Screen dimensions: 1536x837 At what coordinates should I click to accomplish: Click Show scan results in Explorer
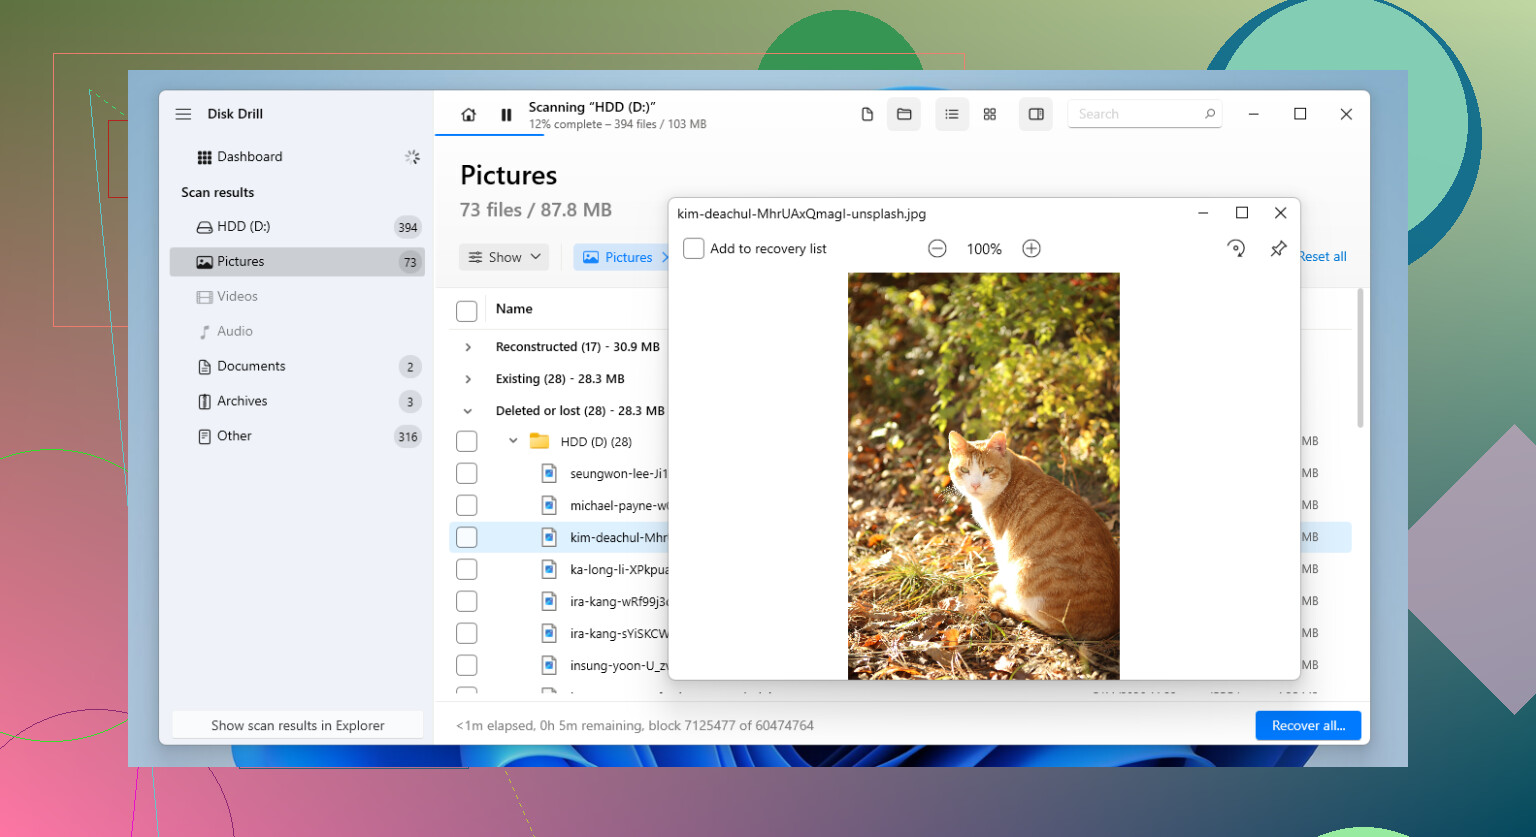click(x=298, y=726)
